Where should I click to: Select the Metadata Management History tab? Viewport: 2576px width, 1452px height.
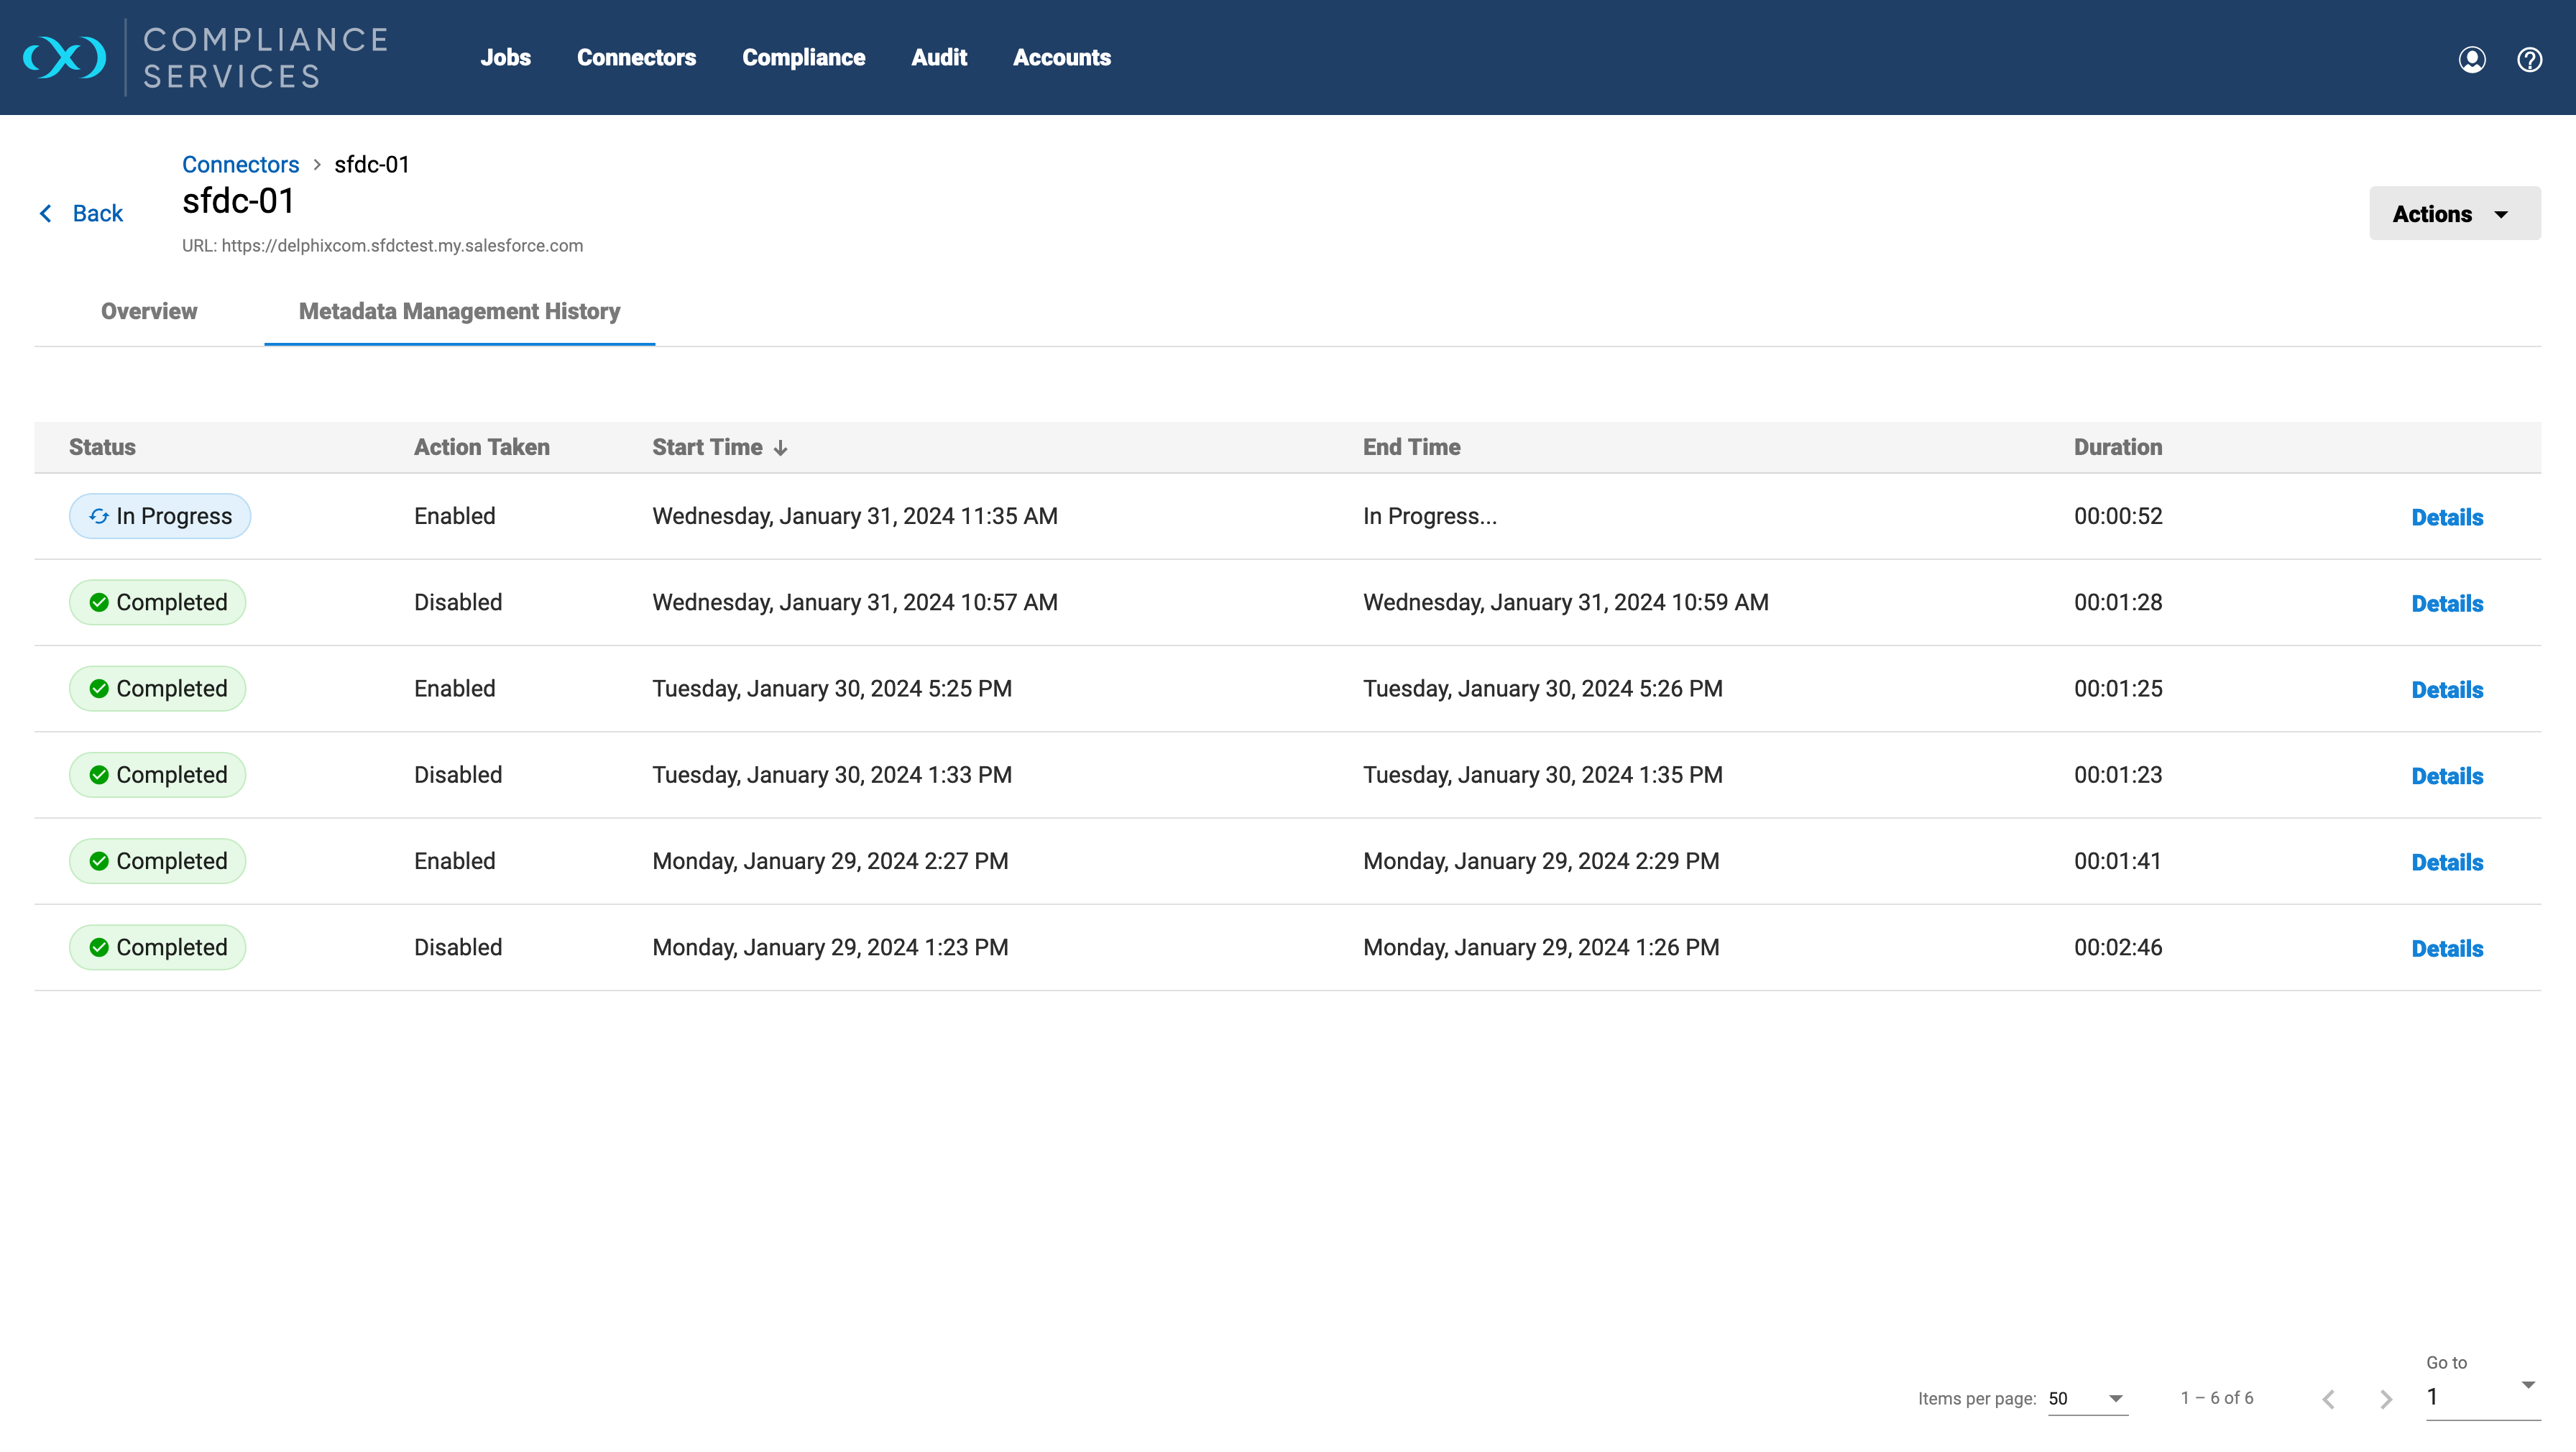(x=460, y=311)
